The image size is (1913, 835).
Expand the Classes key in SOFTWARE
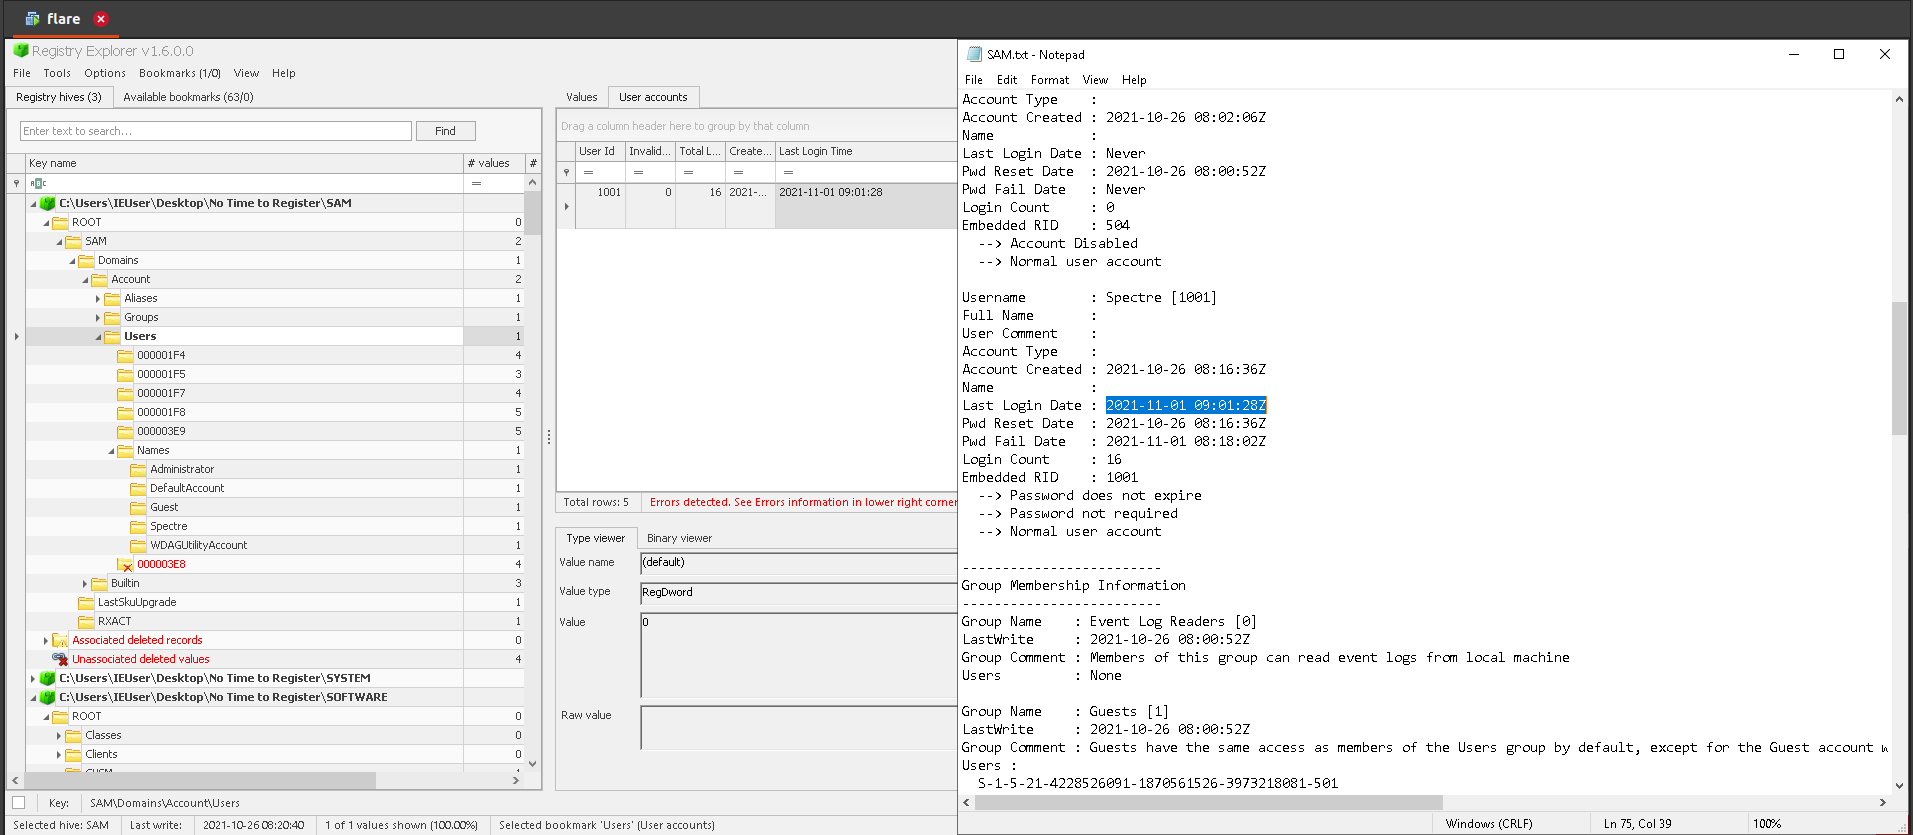click(59, 735)
